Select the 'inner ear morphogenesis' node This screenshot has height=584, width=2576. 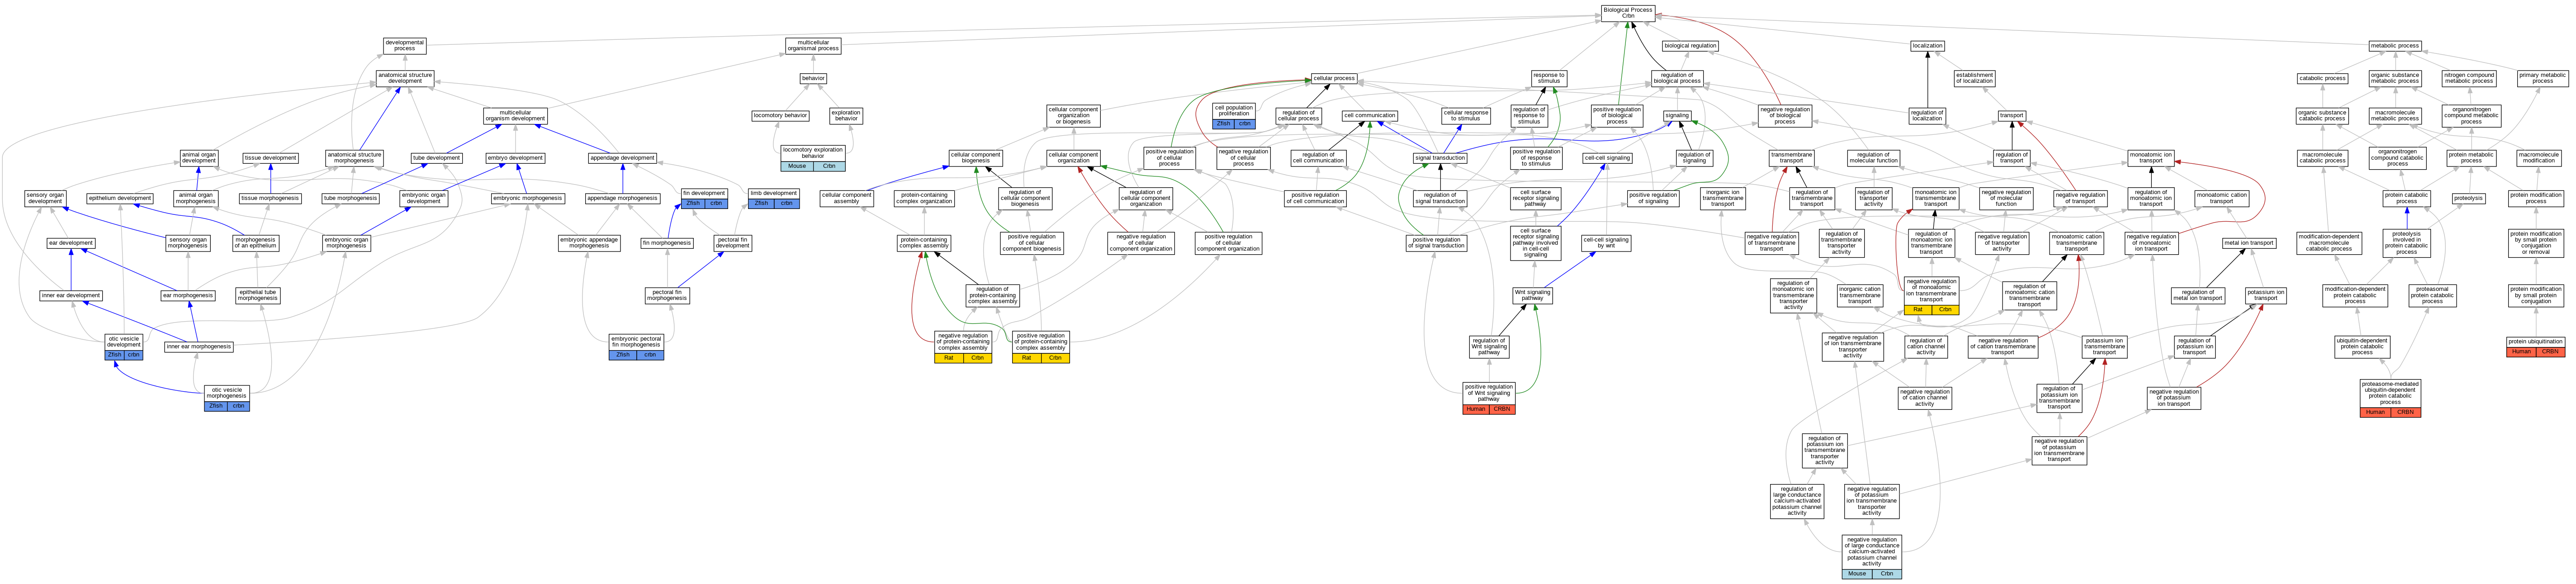tap(199, 347)
